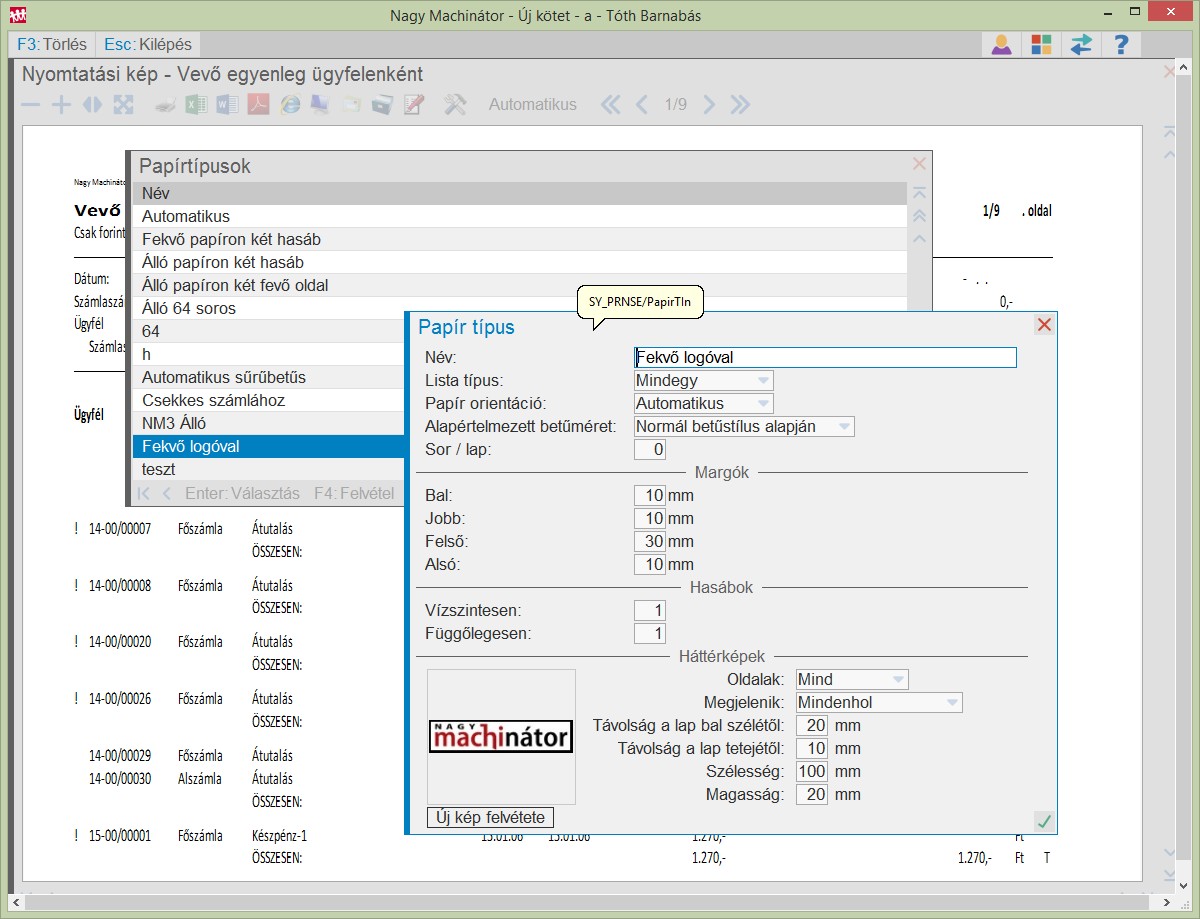Select Csekkes számlához in paper list
Screen dimensions: 1200x919
tap(213, 400)
